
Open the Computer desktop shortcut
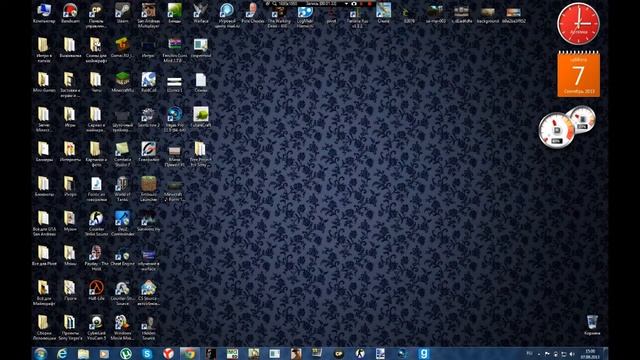click(44, 13)
